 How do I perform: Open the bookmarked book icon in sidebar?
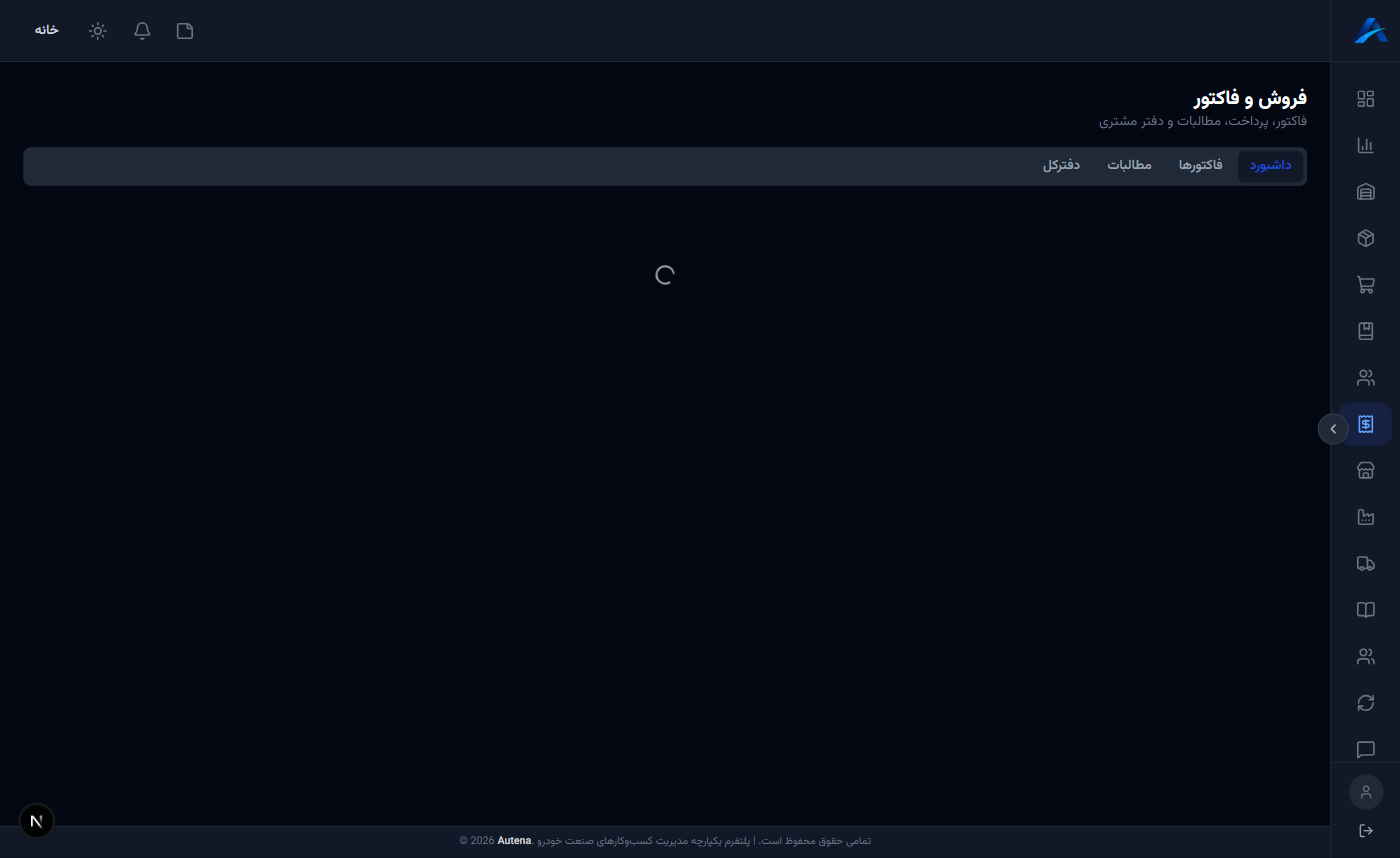pos(1365,331)
